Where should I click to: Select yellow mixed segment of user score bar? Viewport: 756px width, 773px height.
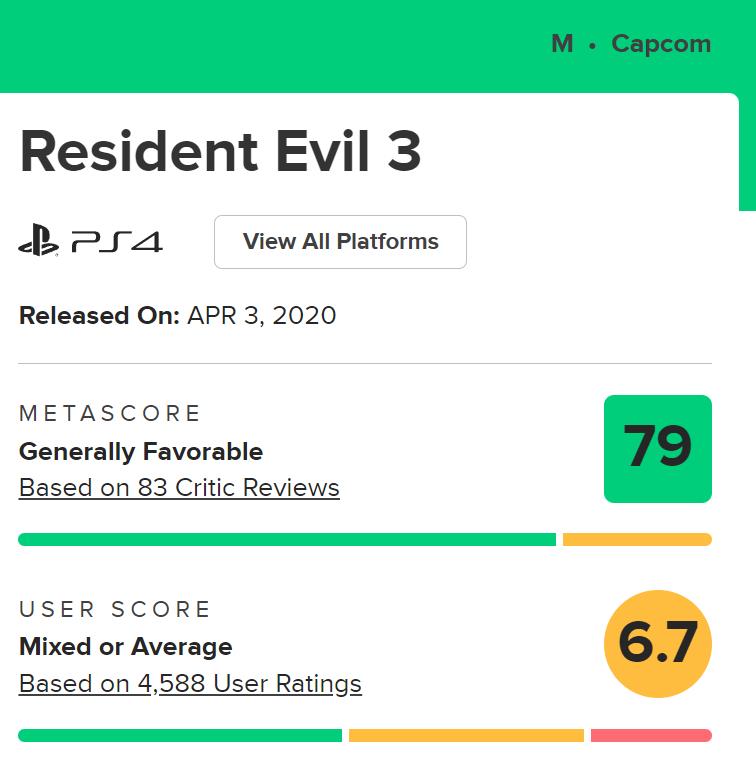coord(466,736)
